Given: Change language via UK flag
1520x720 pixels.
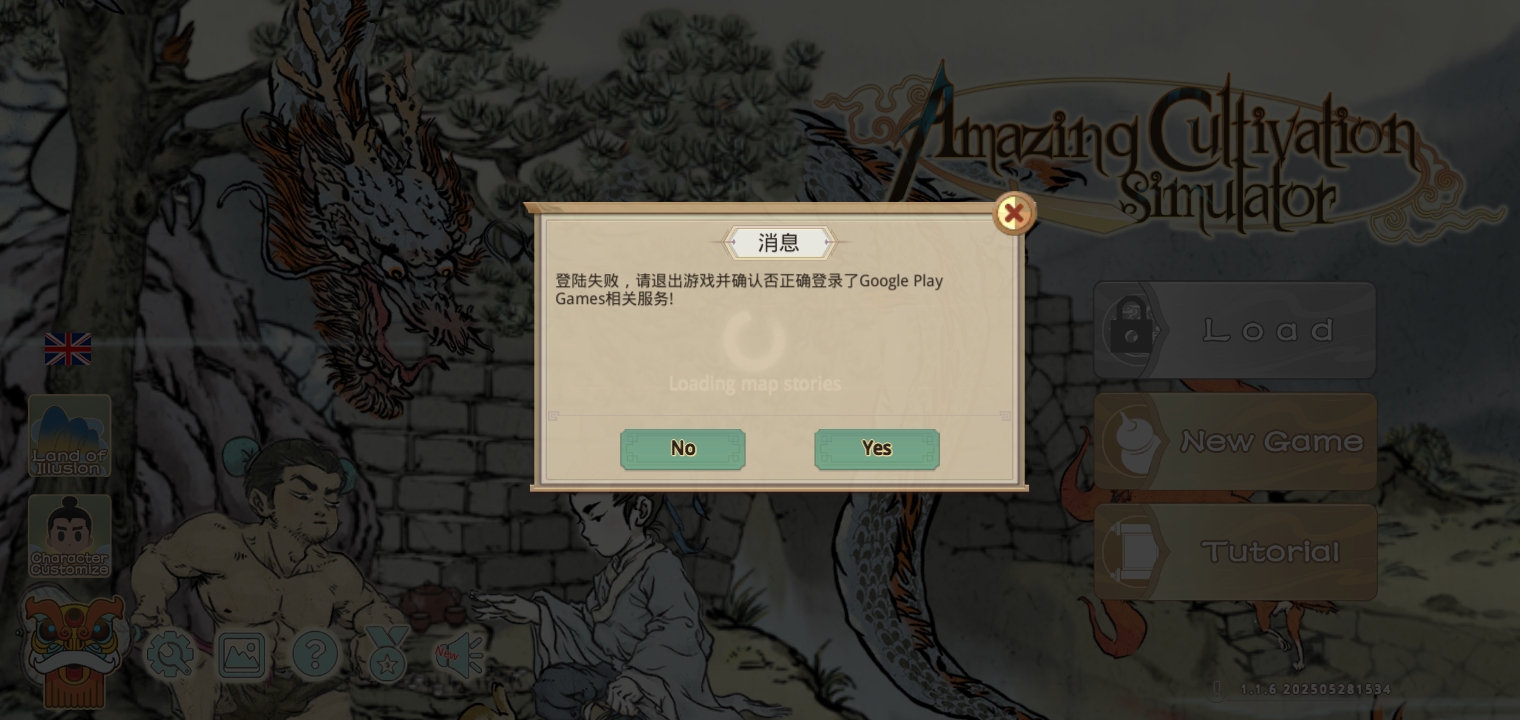Looking at the screenshot, I should [68, 350].
